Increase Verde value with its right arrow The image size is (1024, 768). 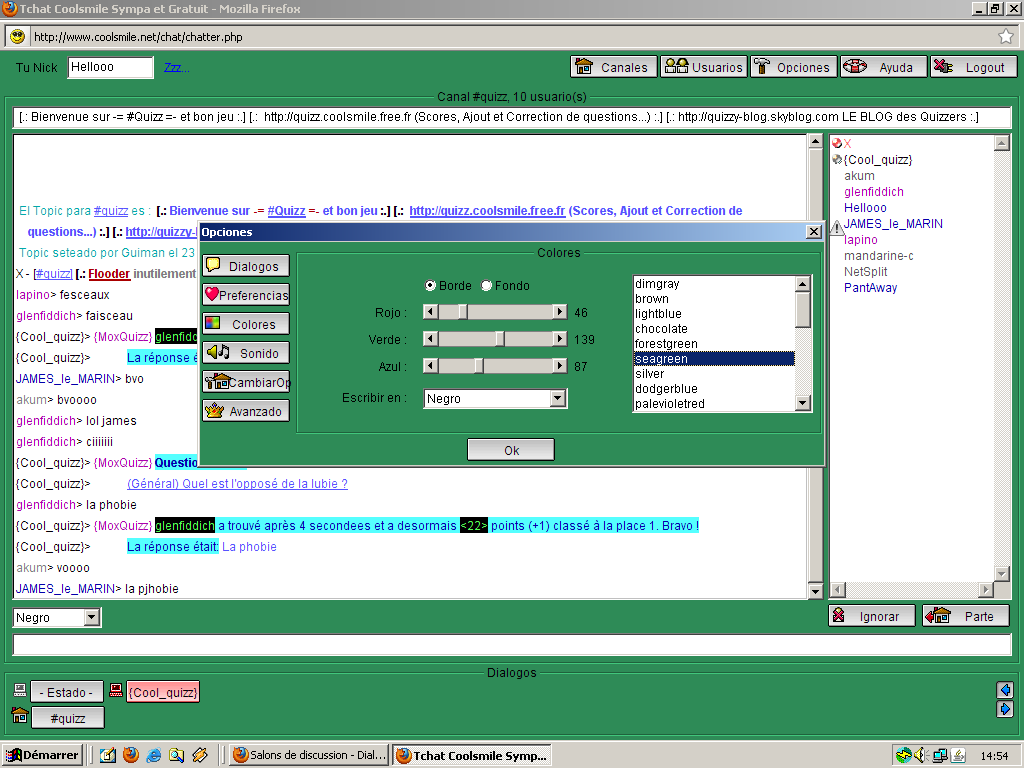[x=560, y=339]
